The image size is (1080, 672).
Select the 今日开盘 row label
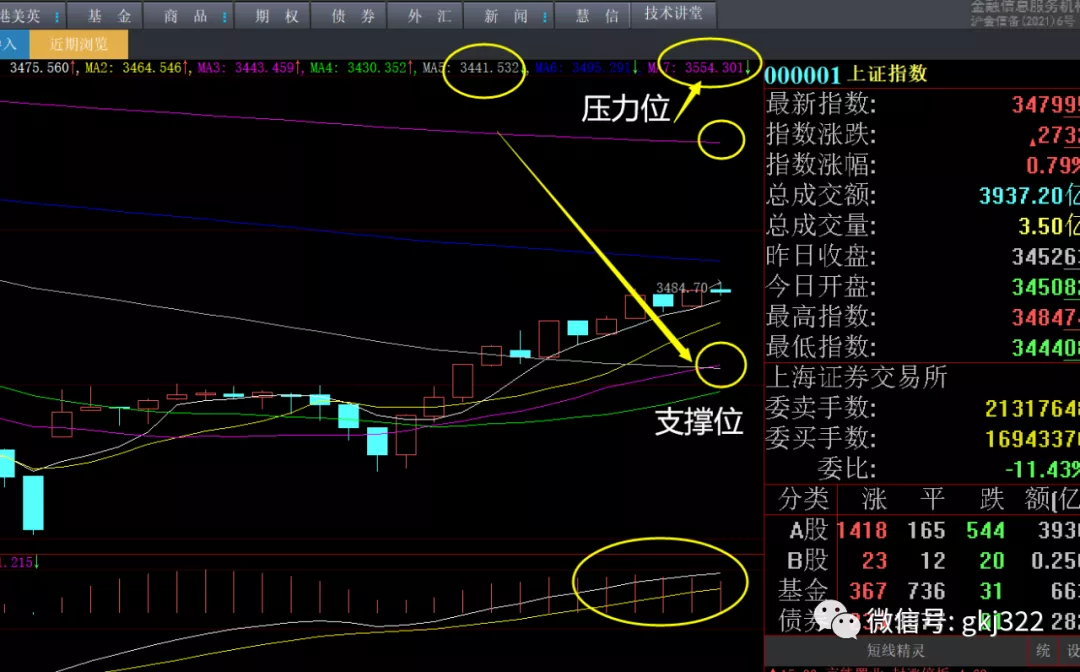point(821,286)
